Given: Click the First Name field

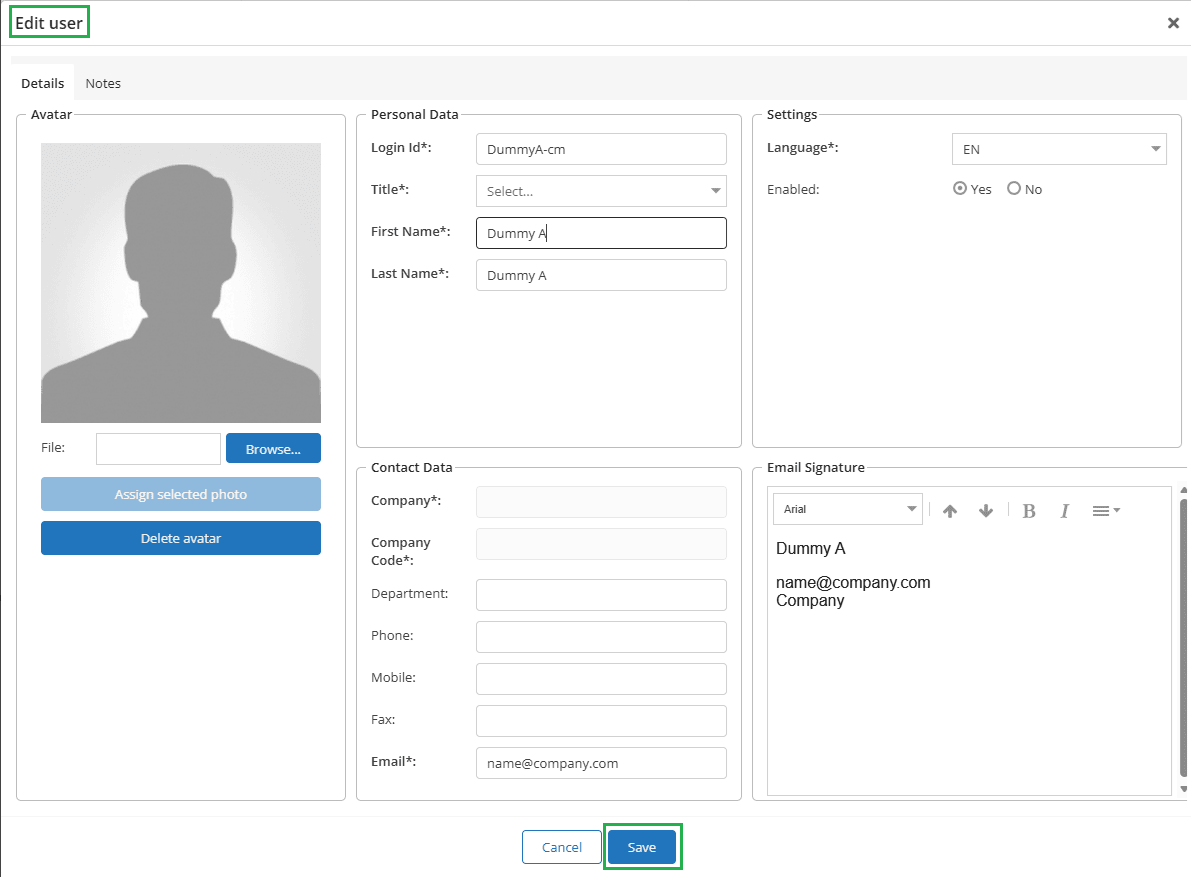Looking at the screenshot, I should (x=602, y=233).
